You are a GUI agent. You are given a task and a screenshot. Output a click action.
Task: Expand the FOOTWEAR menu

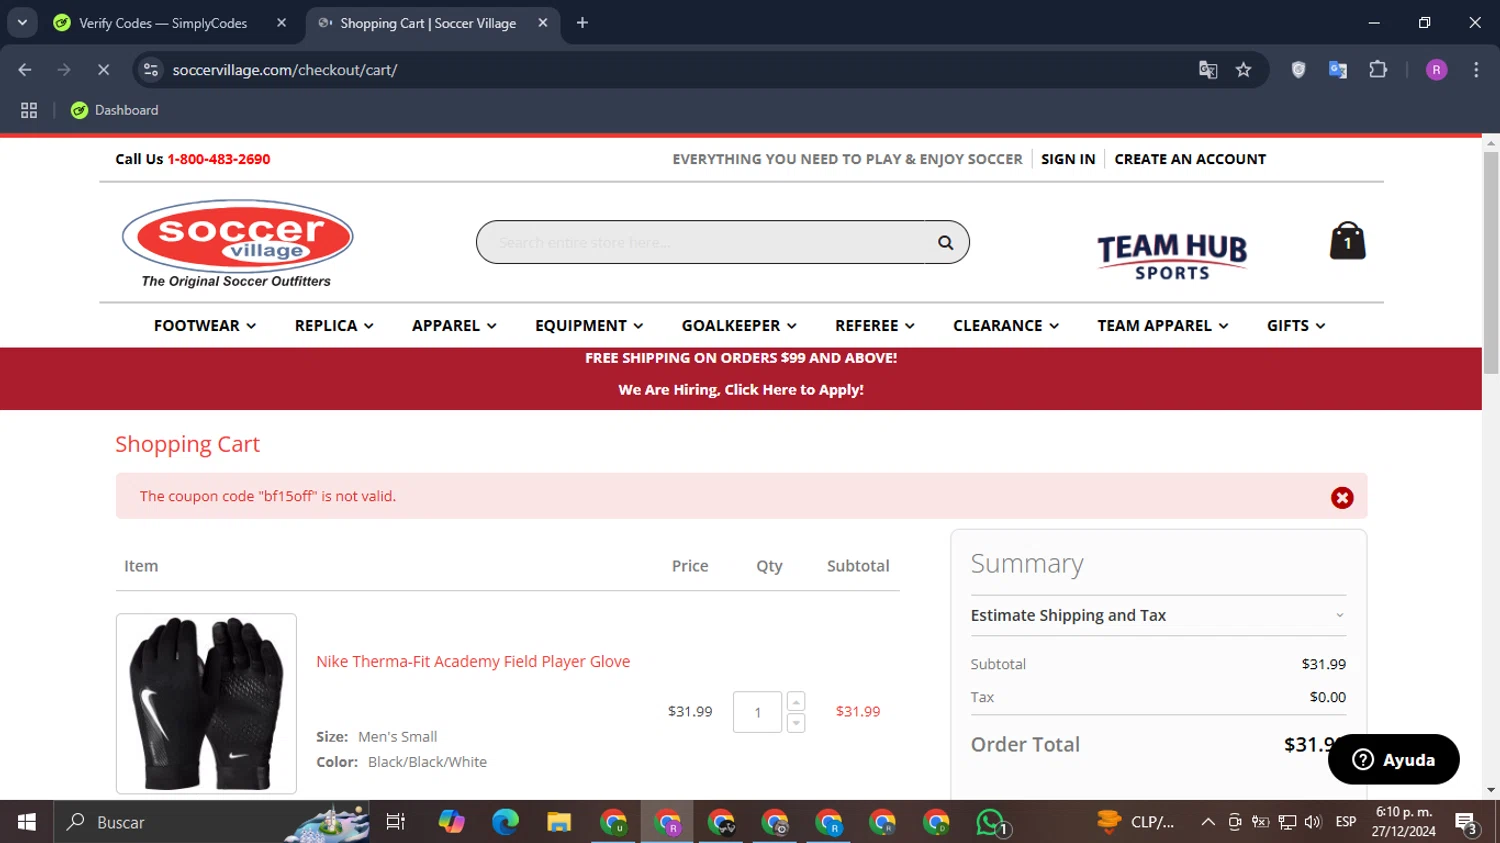tap(205, 326)
